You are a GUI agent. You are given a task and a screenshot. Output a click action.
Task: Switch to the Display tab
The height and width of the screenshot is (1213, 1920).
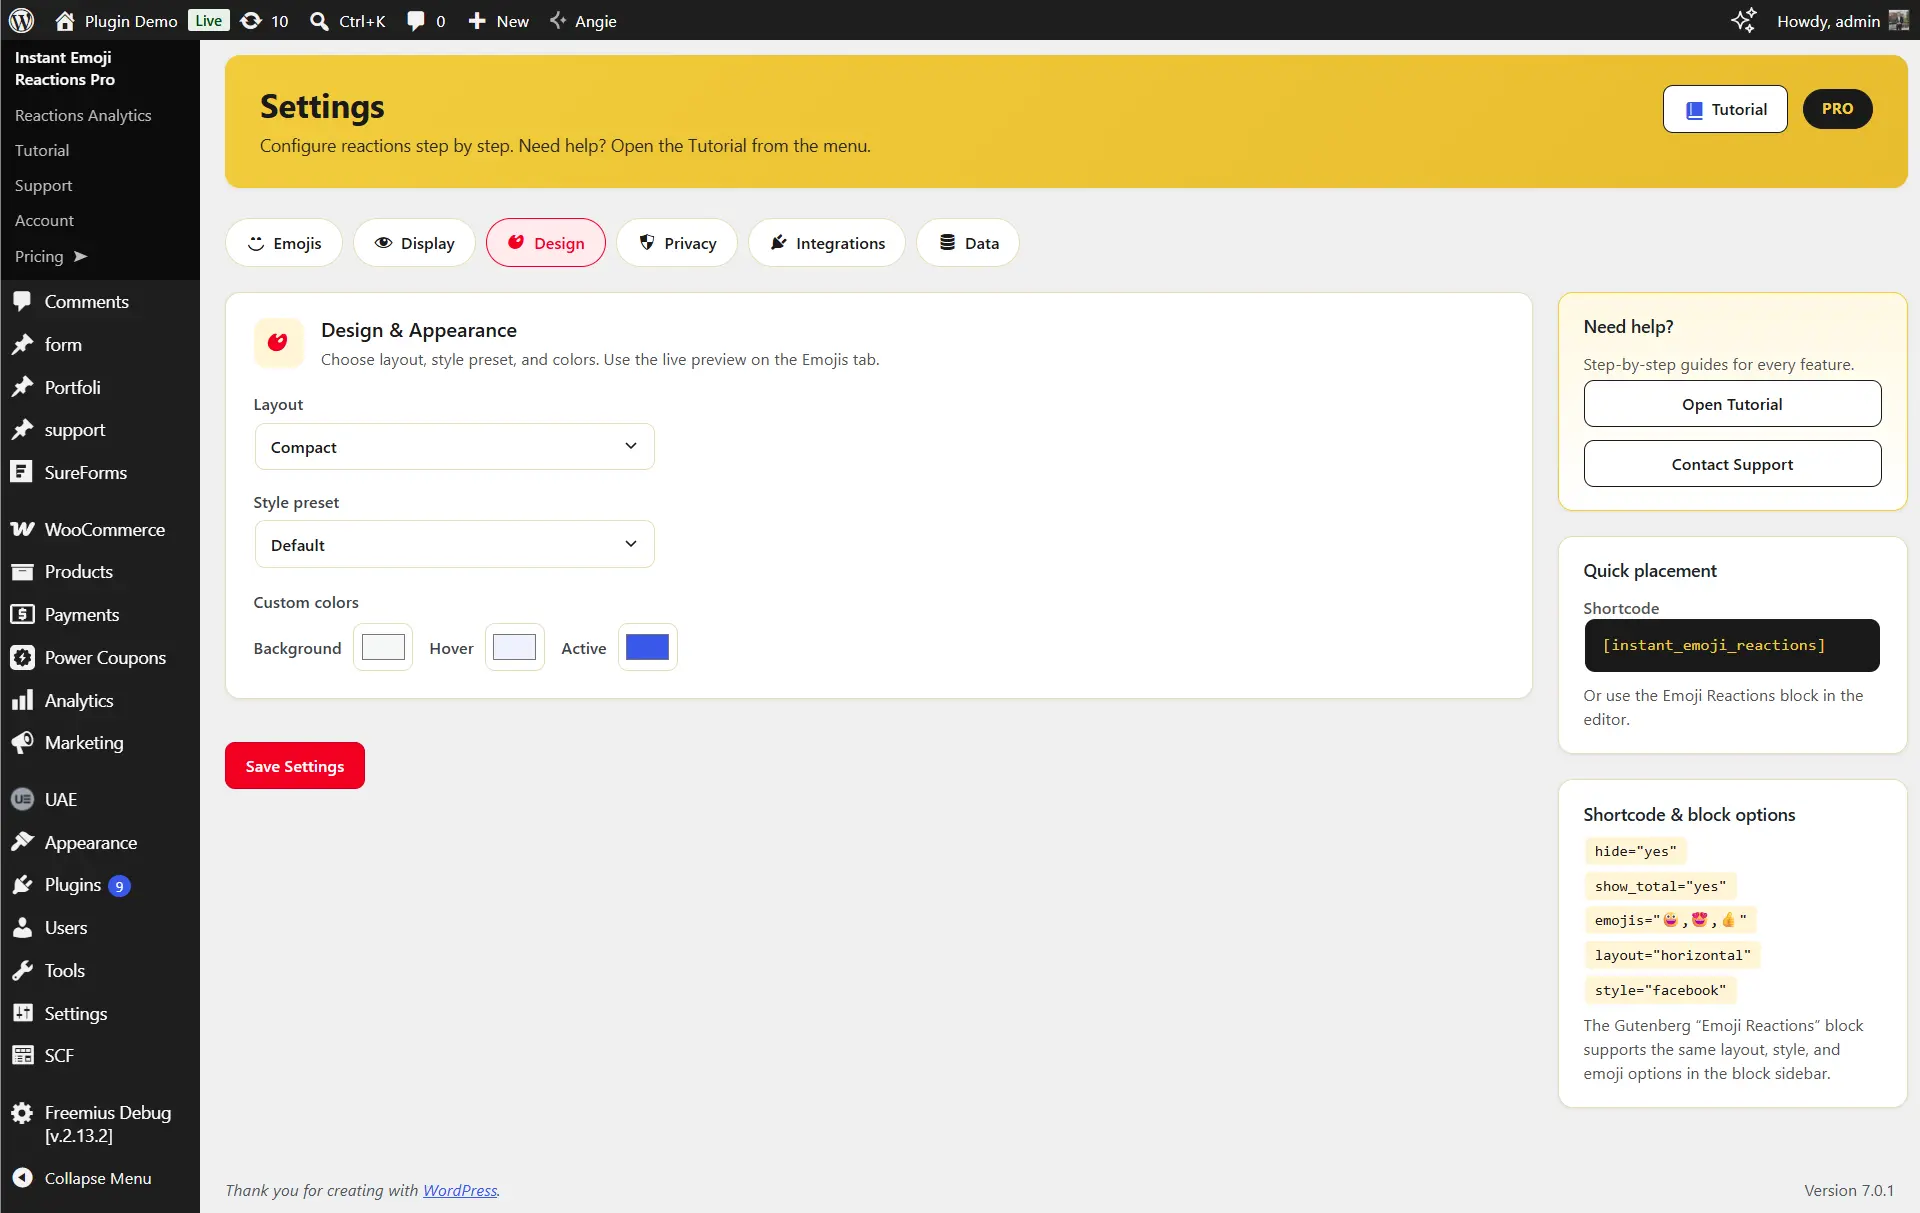click(x=414, y=243)
